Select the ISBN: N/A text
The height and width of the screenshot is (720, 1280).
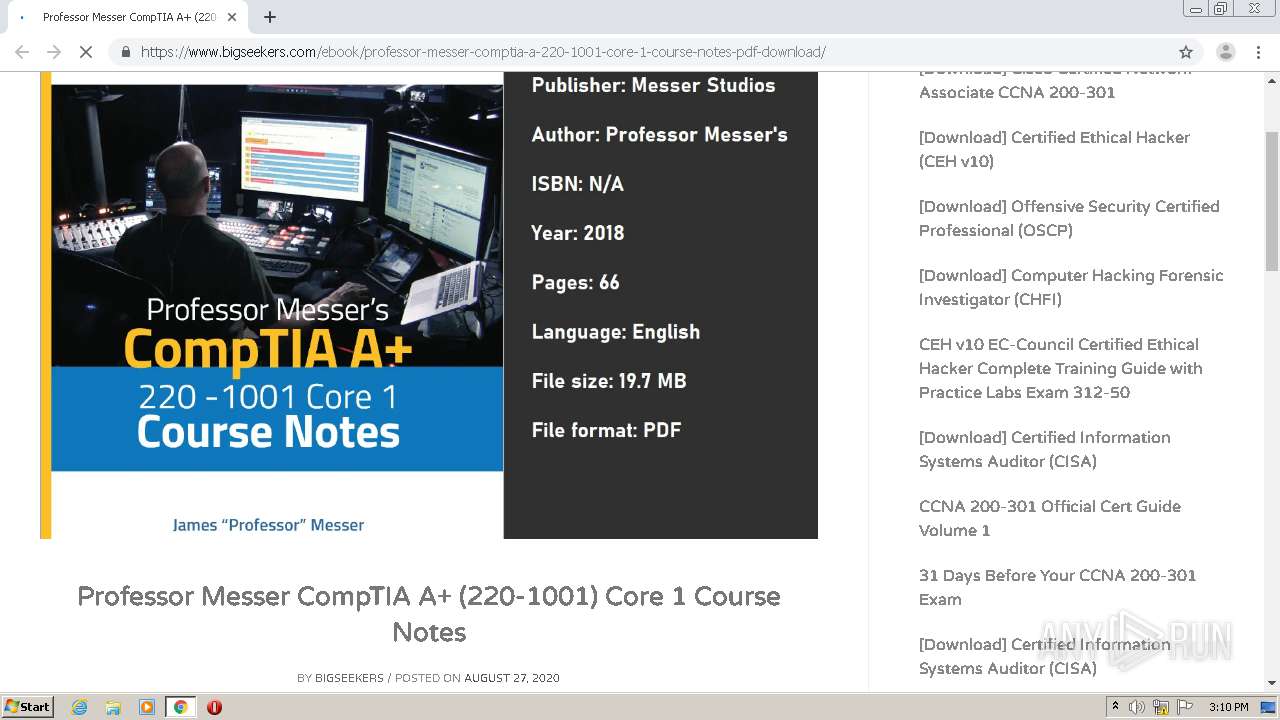(x=577, y=184)
